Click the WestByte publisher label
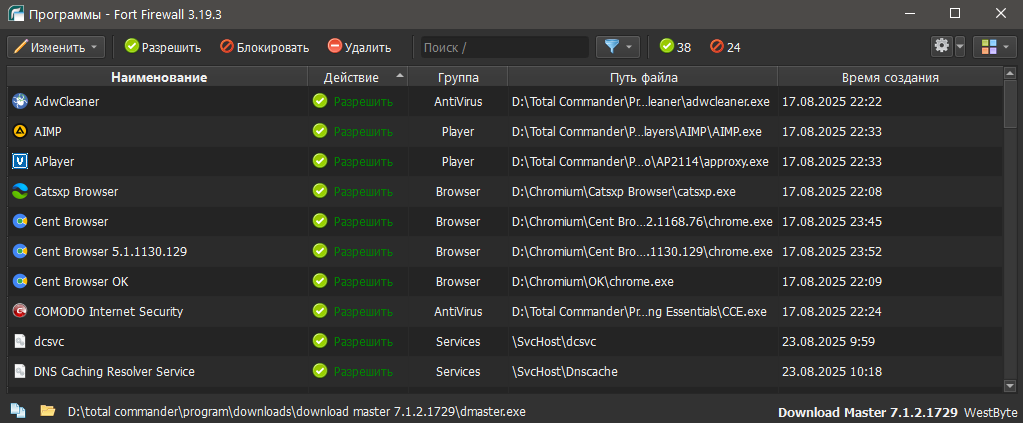 pyautogui.click(x=990, y=413)
